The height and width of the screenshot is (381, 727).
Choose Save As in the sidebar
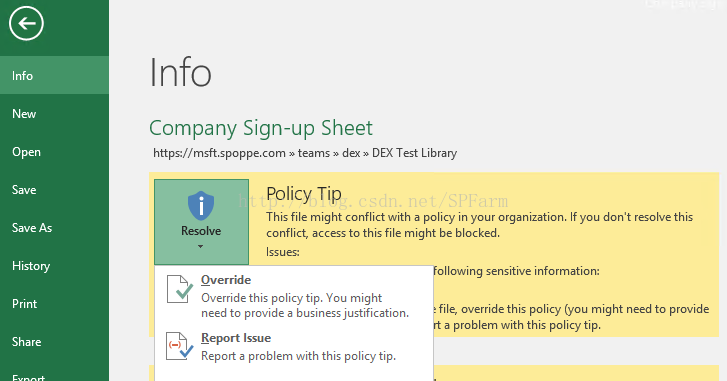point(54,228)
